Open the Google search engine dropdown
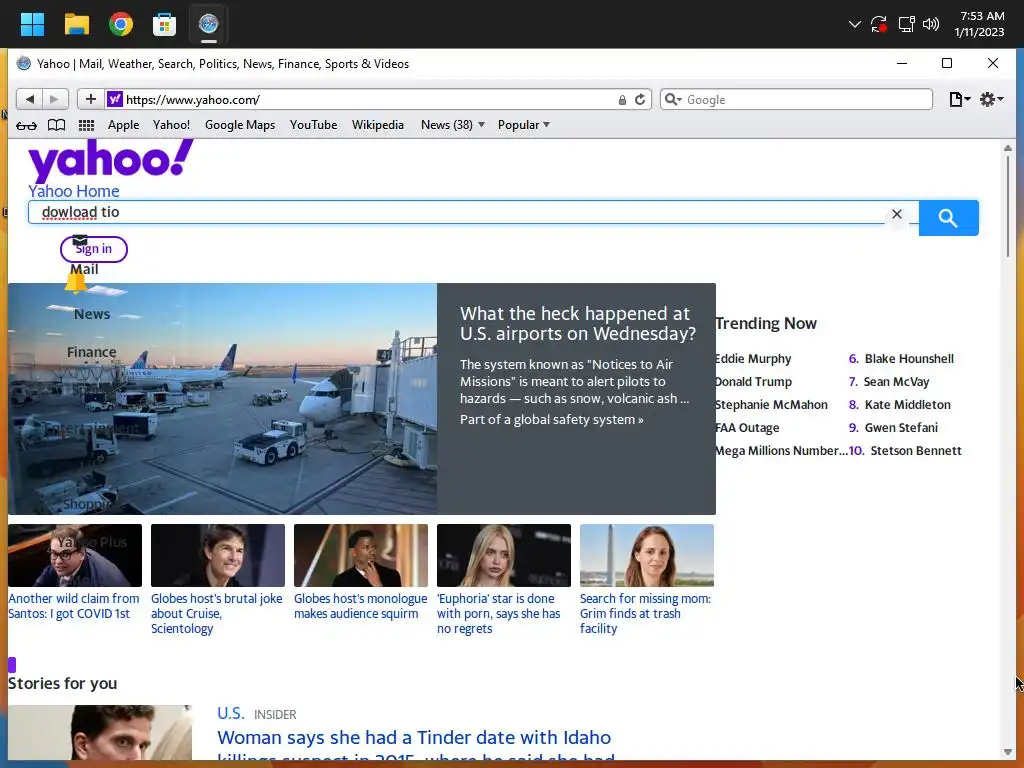 673,99
